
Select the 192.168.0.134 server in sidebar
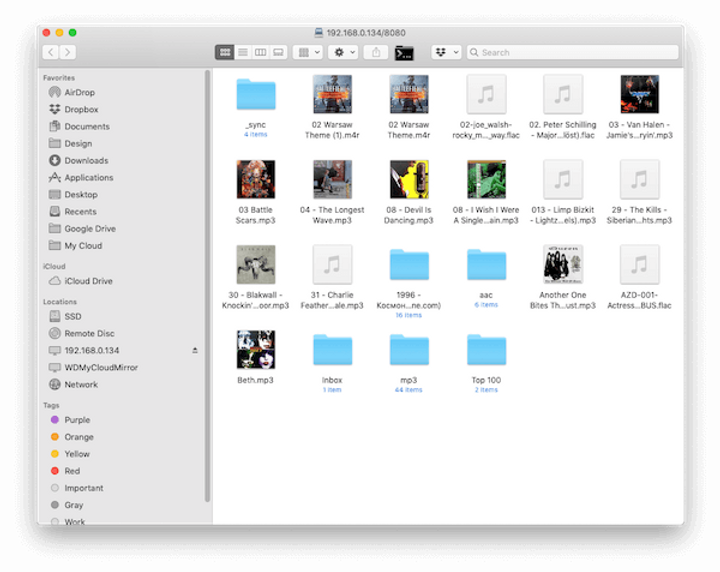tap(84, 350)
